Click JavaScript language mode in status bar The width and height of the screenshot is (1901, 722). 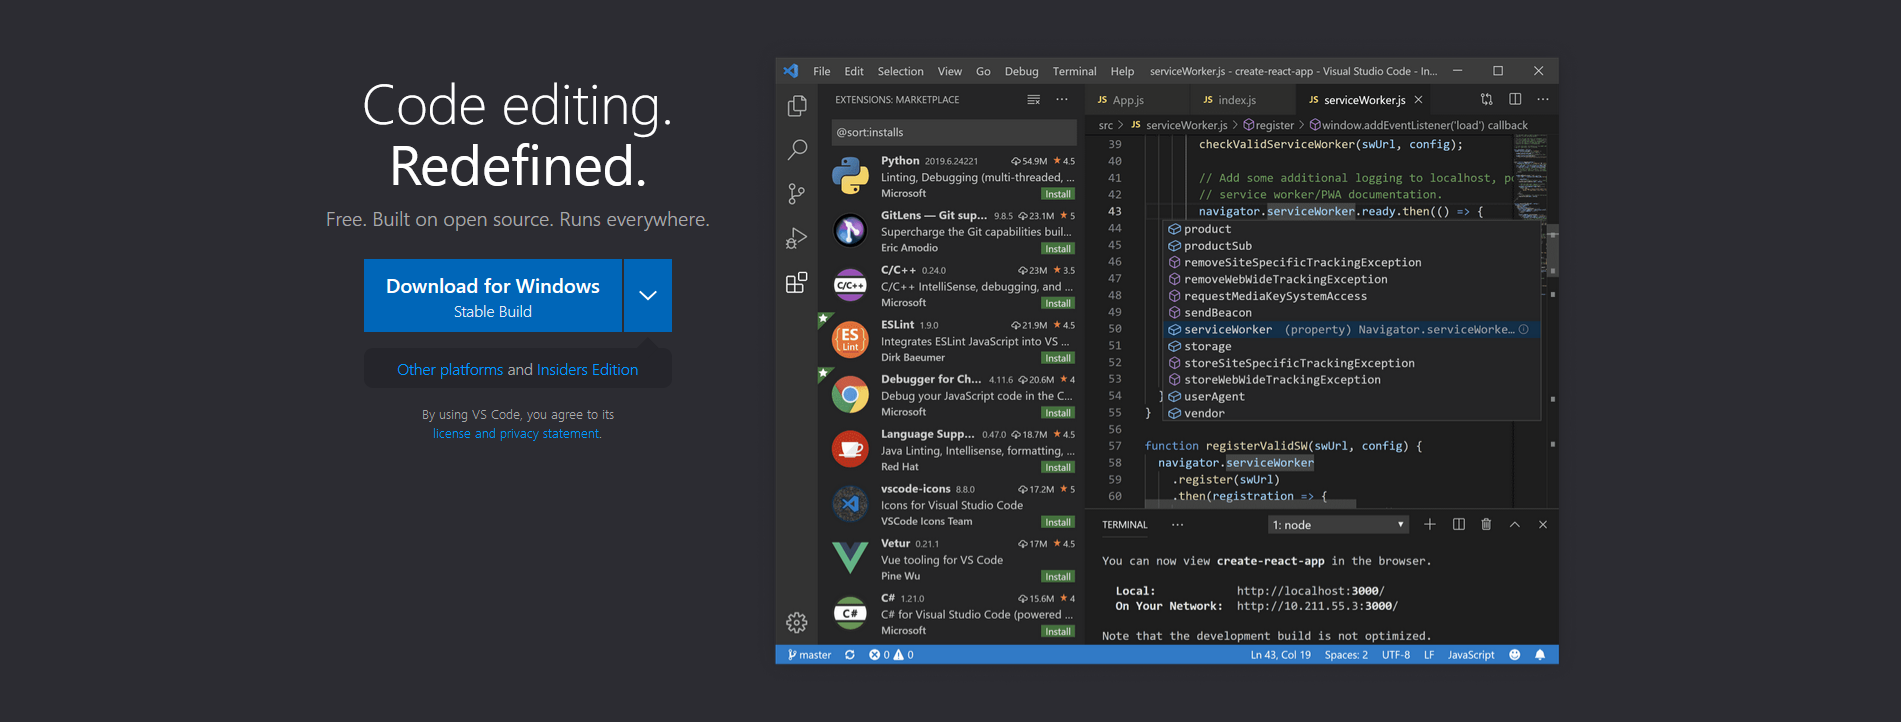(x=1471, y=655)
